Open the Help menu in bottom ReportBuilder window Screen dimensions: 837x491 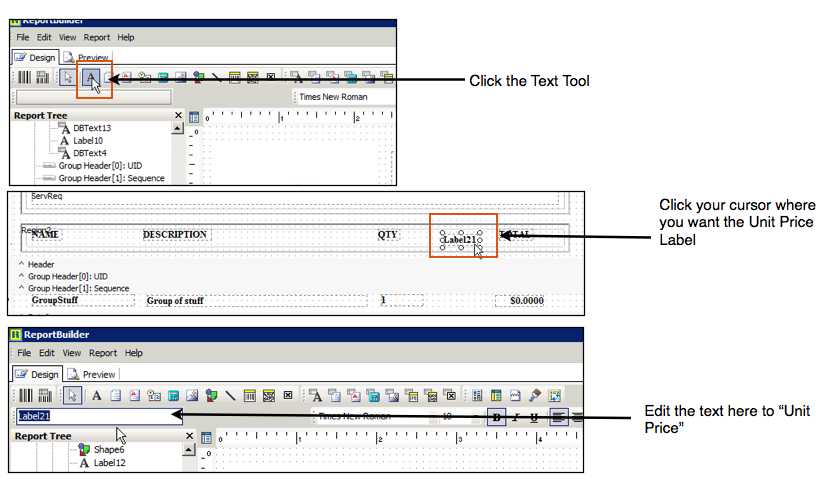tap(133, 353)
